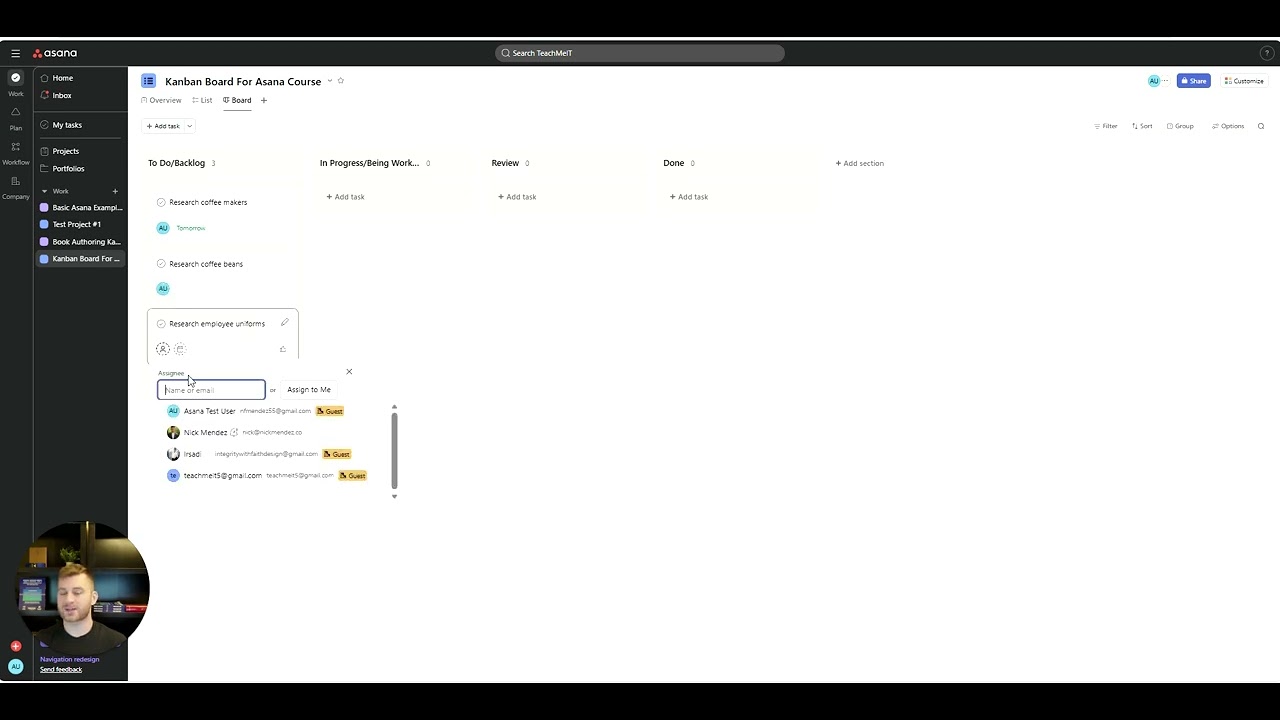Open the Workflow icon in left rail
Screen dimensions: 1280x720
tap(15, 146)
